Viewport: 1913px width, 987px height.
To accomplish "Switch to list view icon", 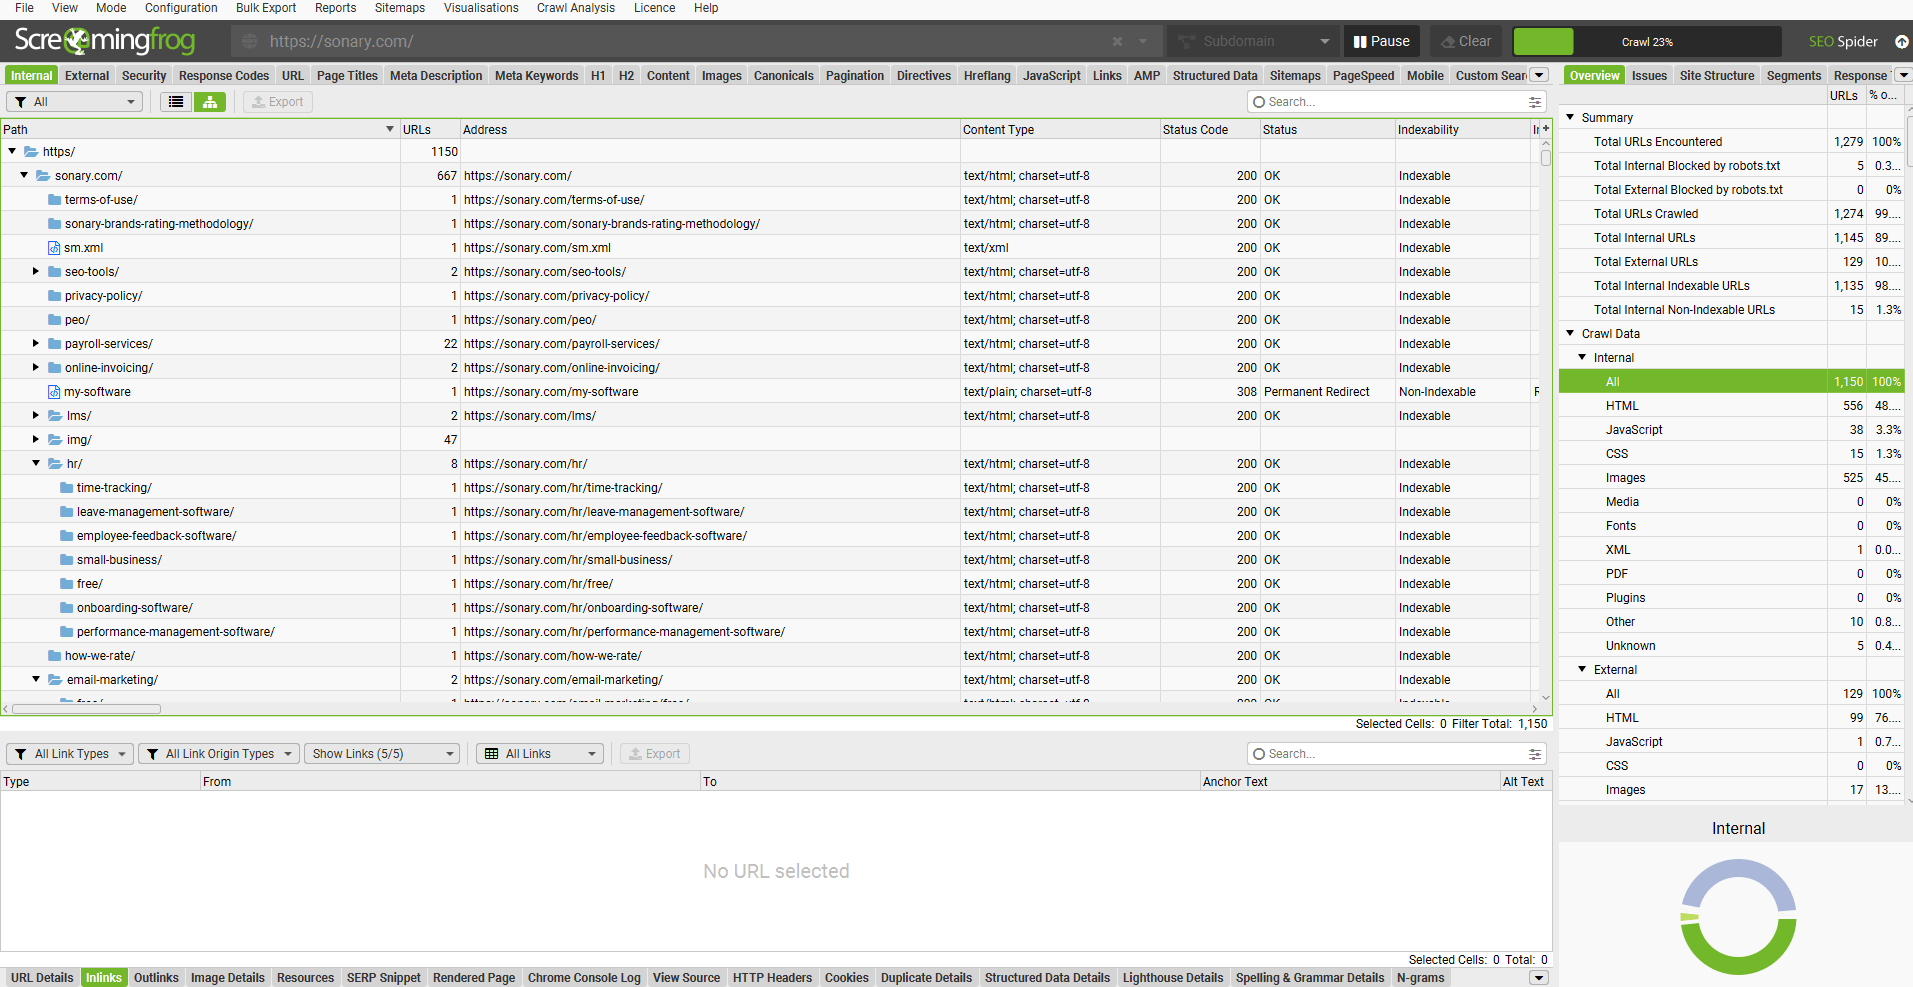I will point(176,102).
